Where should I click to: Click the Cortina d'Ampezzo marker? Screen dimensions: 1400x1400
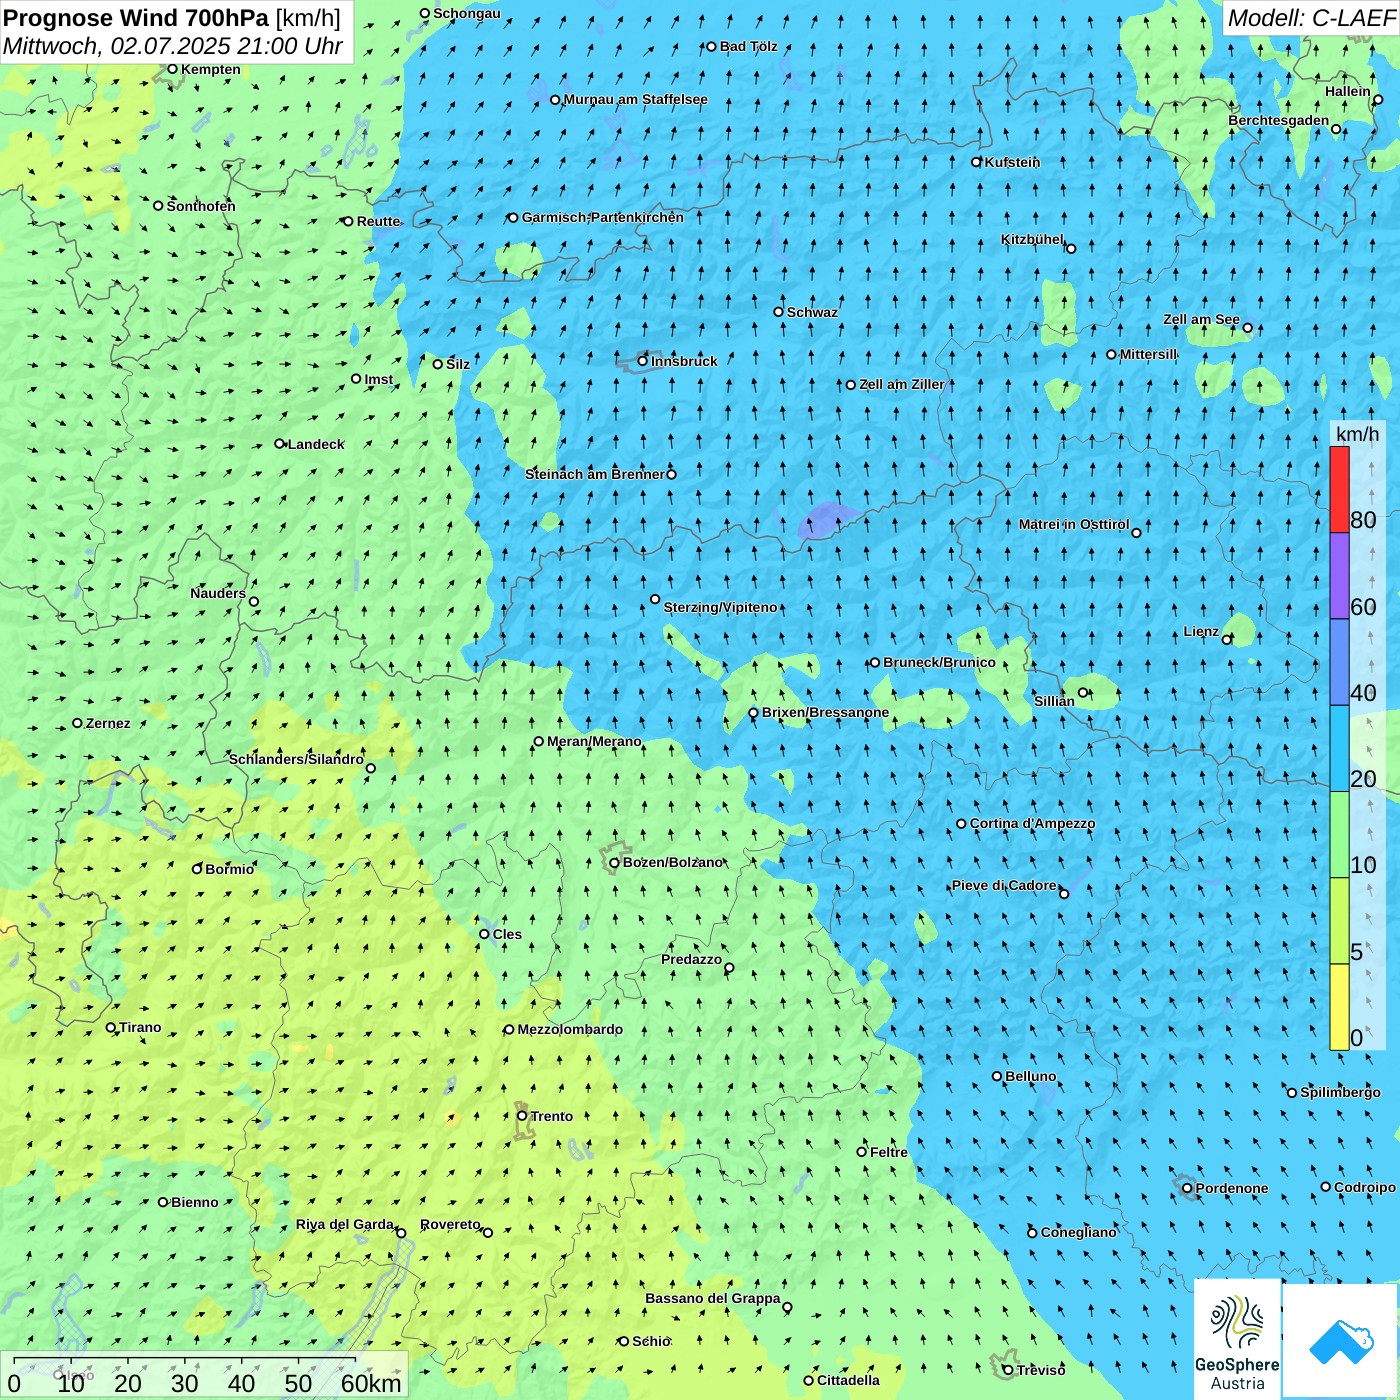(961, 824)
